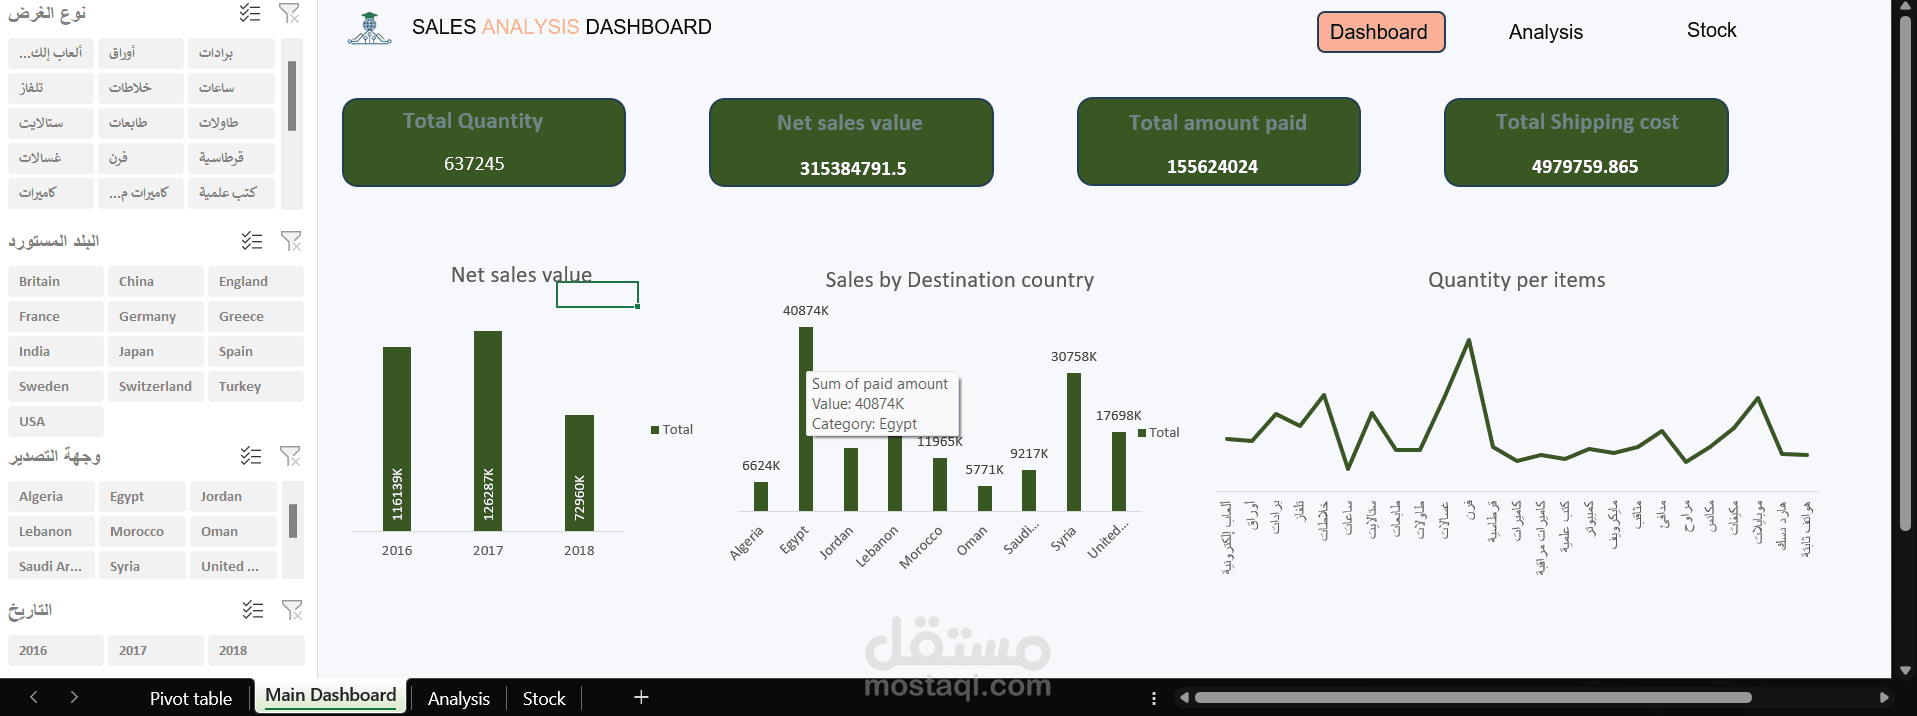Open the Dashboard navigation button
Image resolution: width=1917 pixels, height=716 pixels.
point(1381,32)
